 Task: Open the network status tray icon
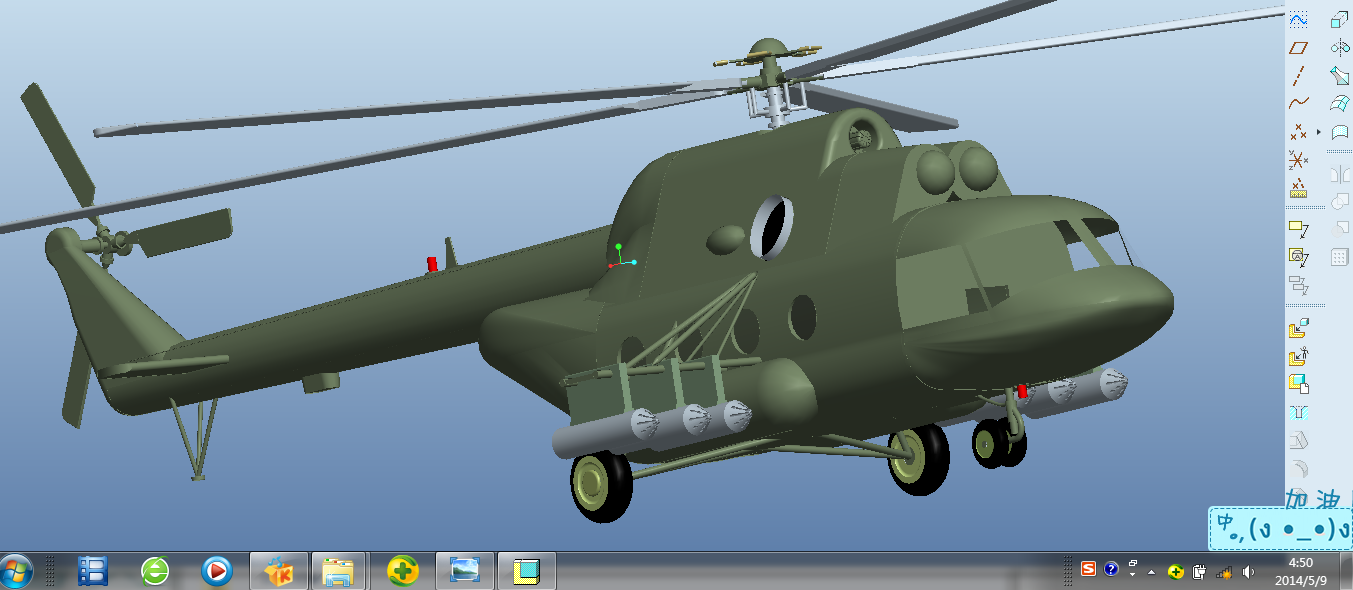pos(1224,572)
